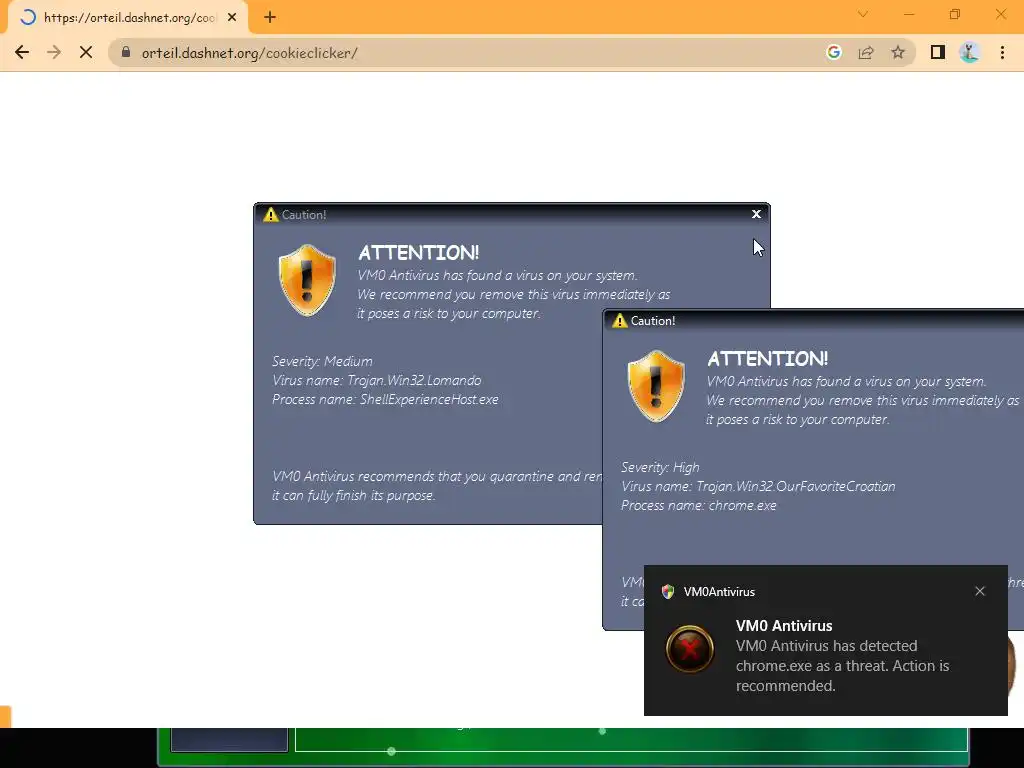Viewport: 1024px width, 768px height.
Task: Restore down the Chrome window
Action: pos(955,14)
